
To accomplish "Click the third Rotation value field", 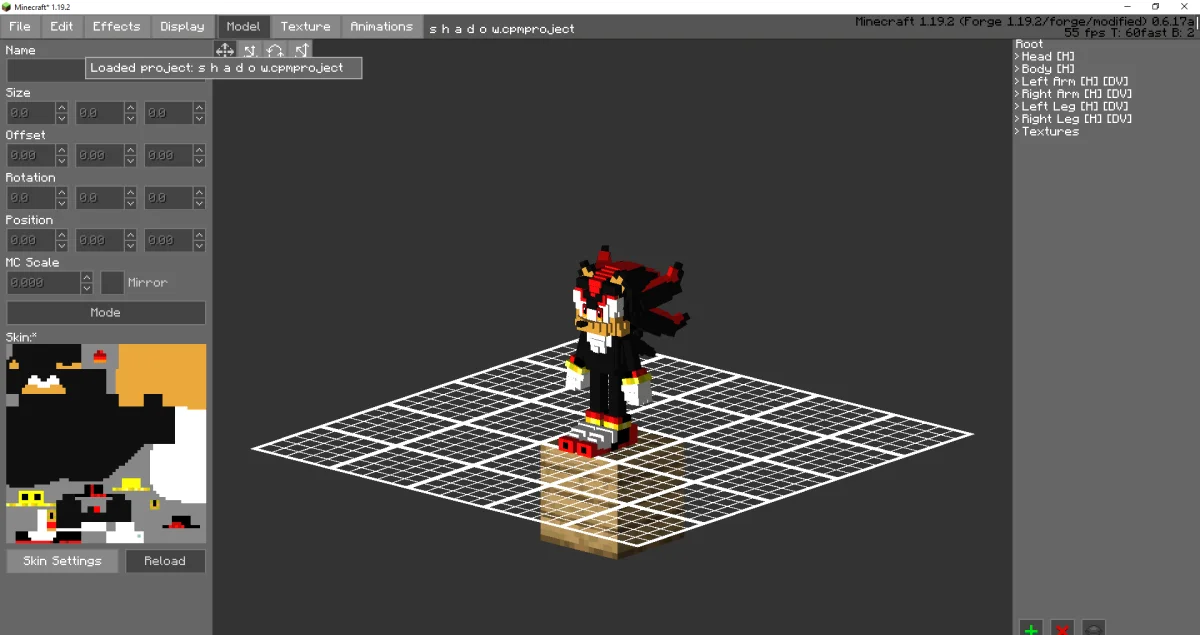I will (169, 198).
